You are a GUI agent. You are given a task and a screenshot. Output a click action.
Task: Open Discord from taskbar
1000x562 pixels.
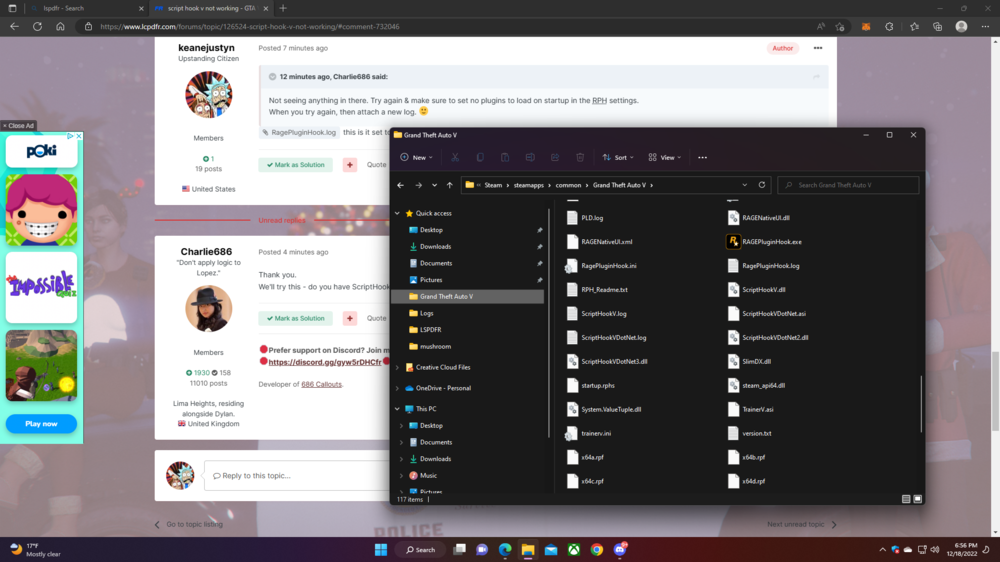[x=620, y=549]
